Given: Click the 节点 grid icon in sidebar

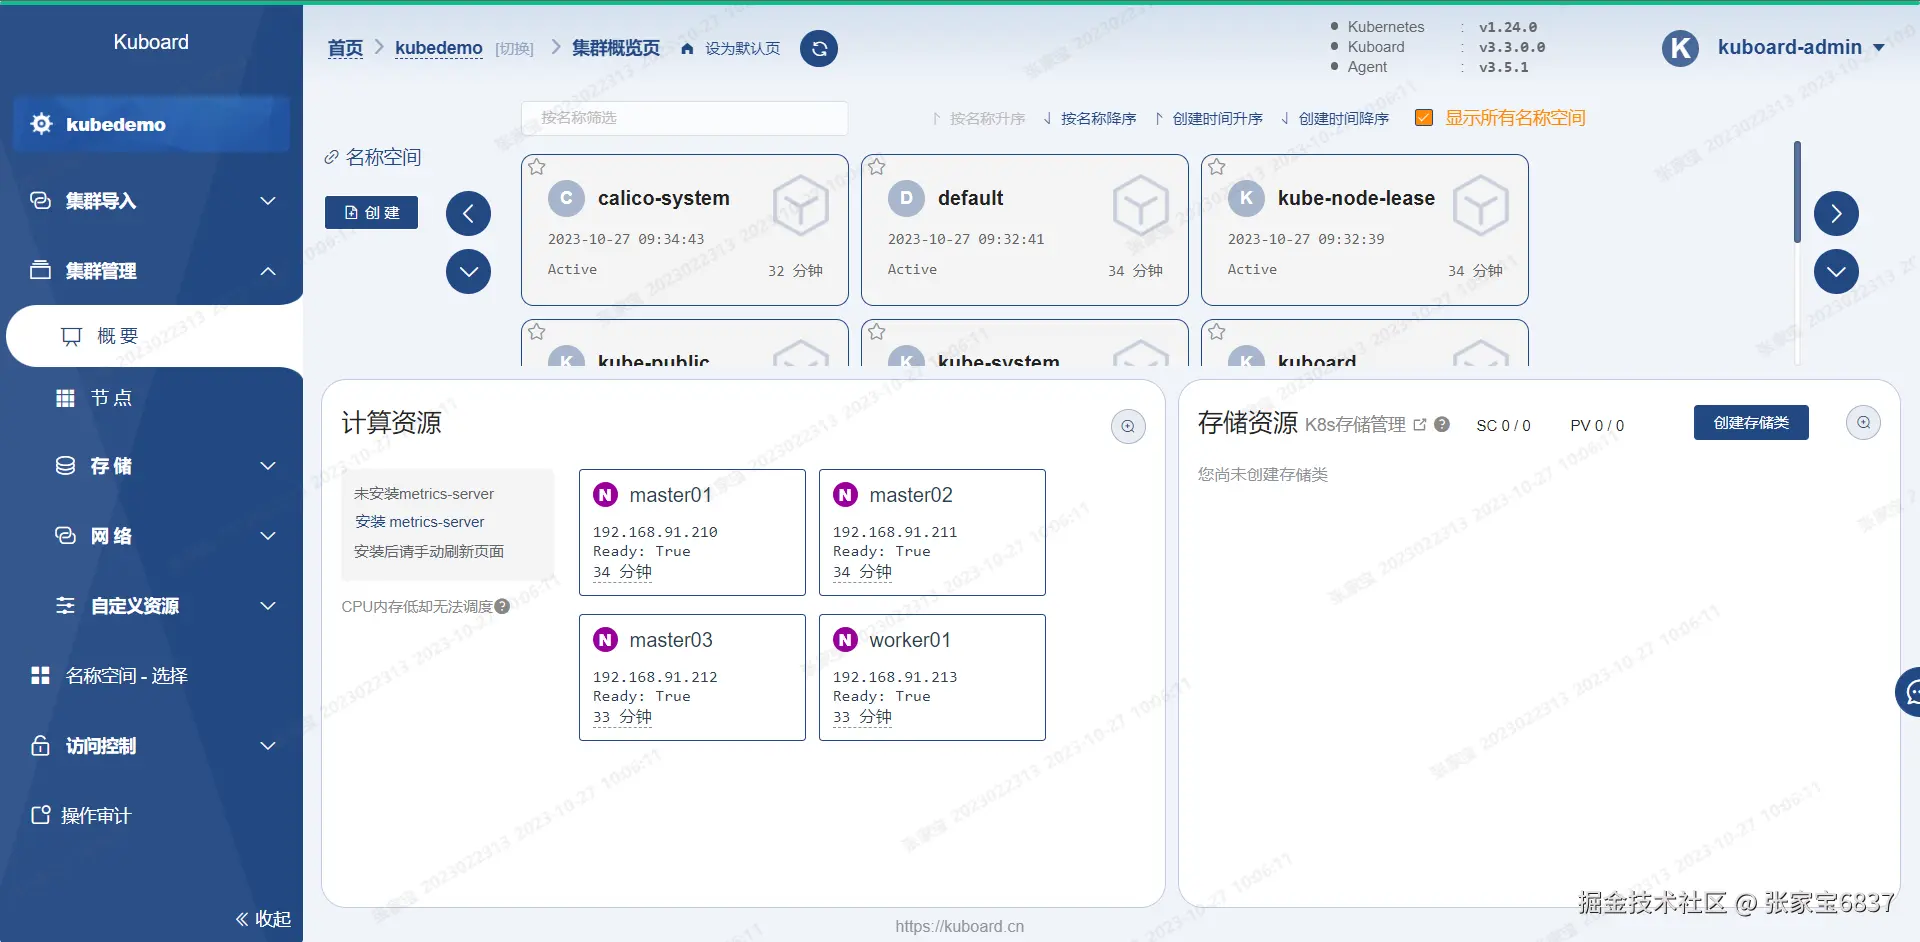Looking at the screenshot, I should tap(65, 398).
